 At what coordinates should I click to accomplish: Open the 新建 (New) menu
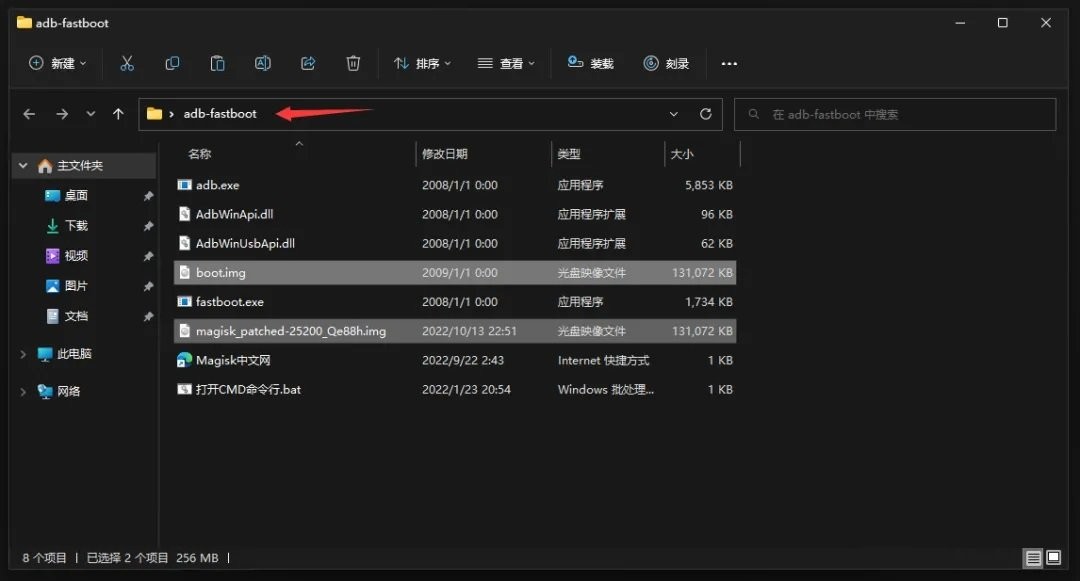pos(58,63)
